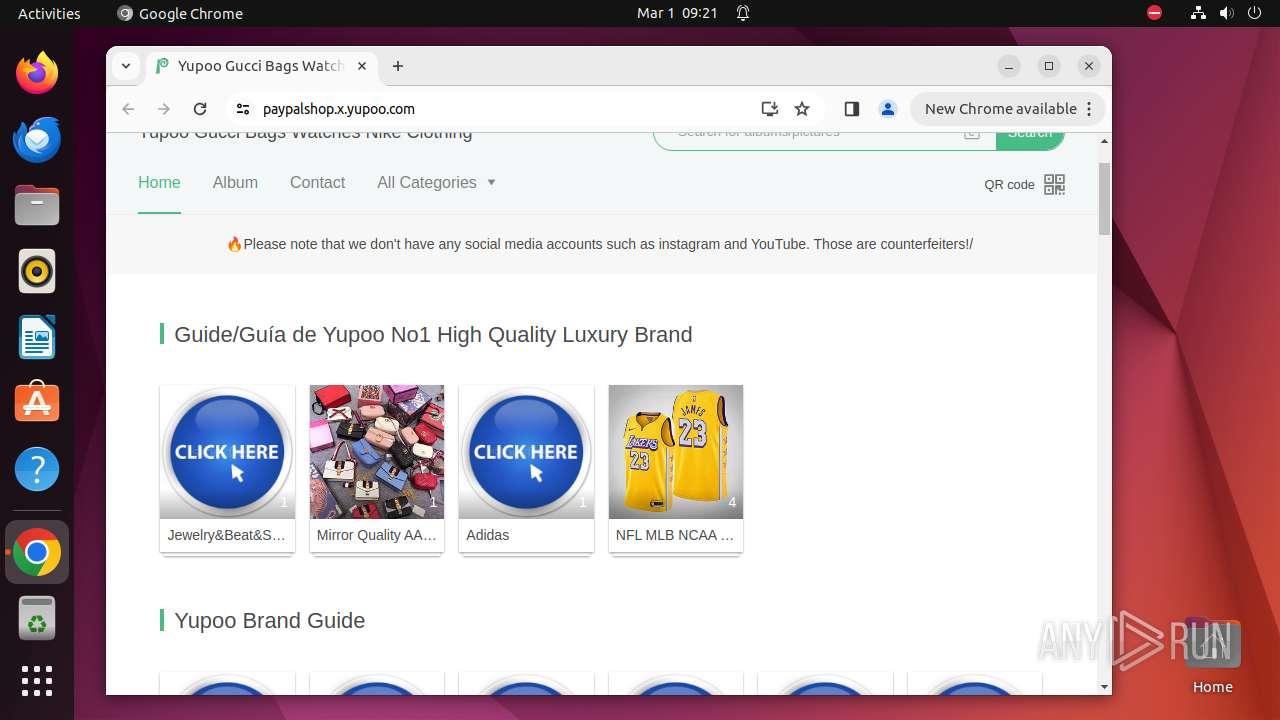The height and width of the screenshot is (720, 1280).
Task: Open the Adidas album thumbnail
Action: tap(526, 452)
